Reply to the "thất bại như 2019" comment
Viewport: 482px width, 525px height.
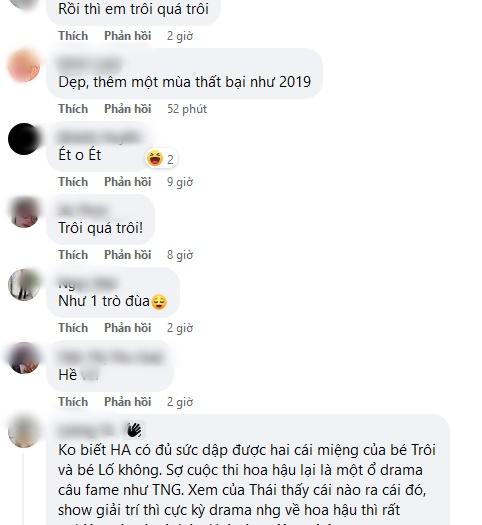128,109
